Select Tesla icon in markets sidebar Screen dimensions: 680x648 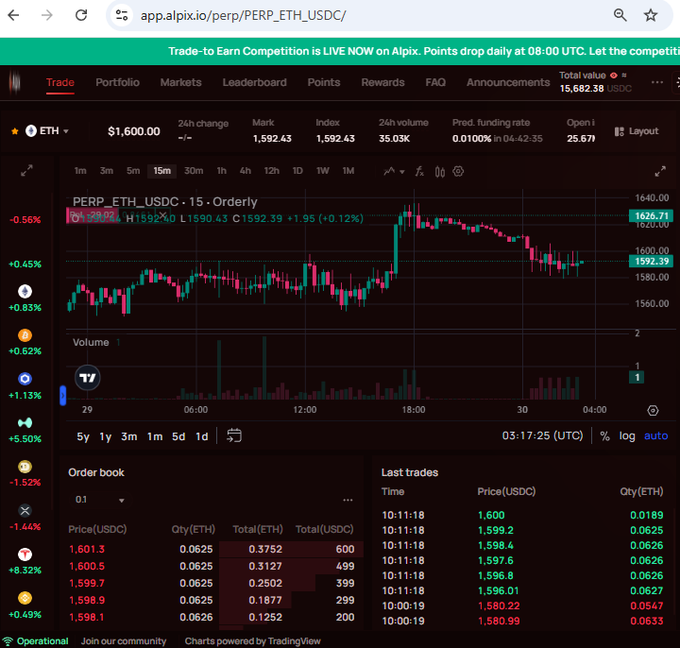(25, 554)
